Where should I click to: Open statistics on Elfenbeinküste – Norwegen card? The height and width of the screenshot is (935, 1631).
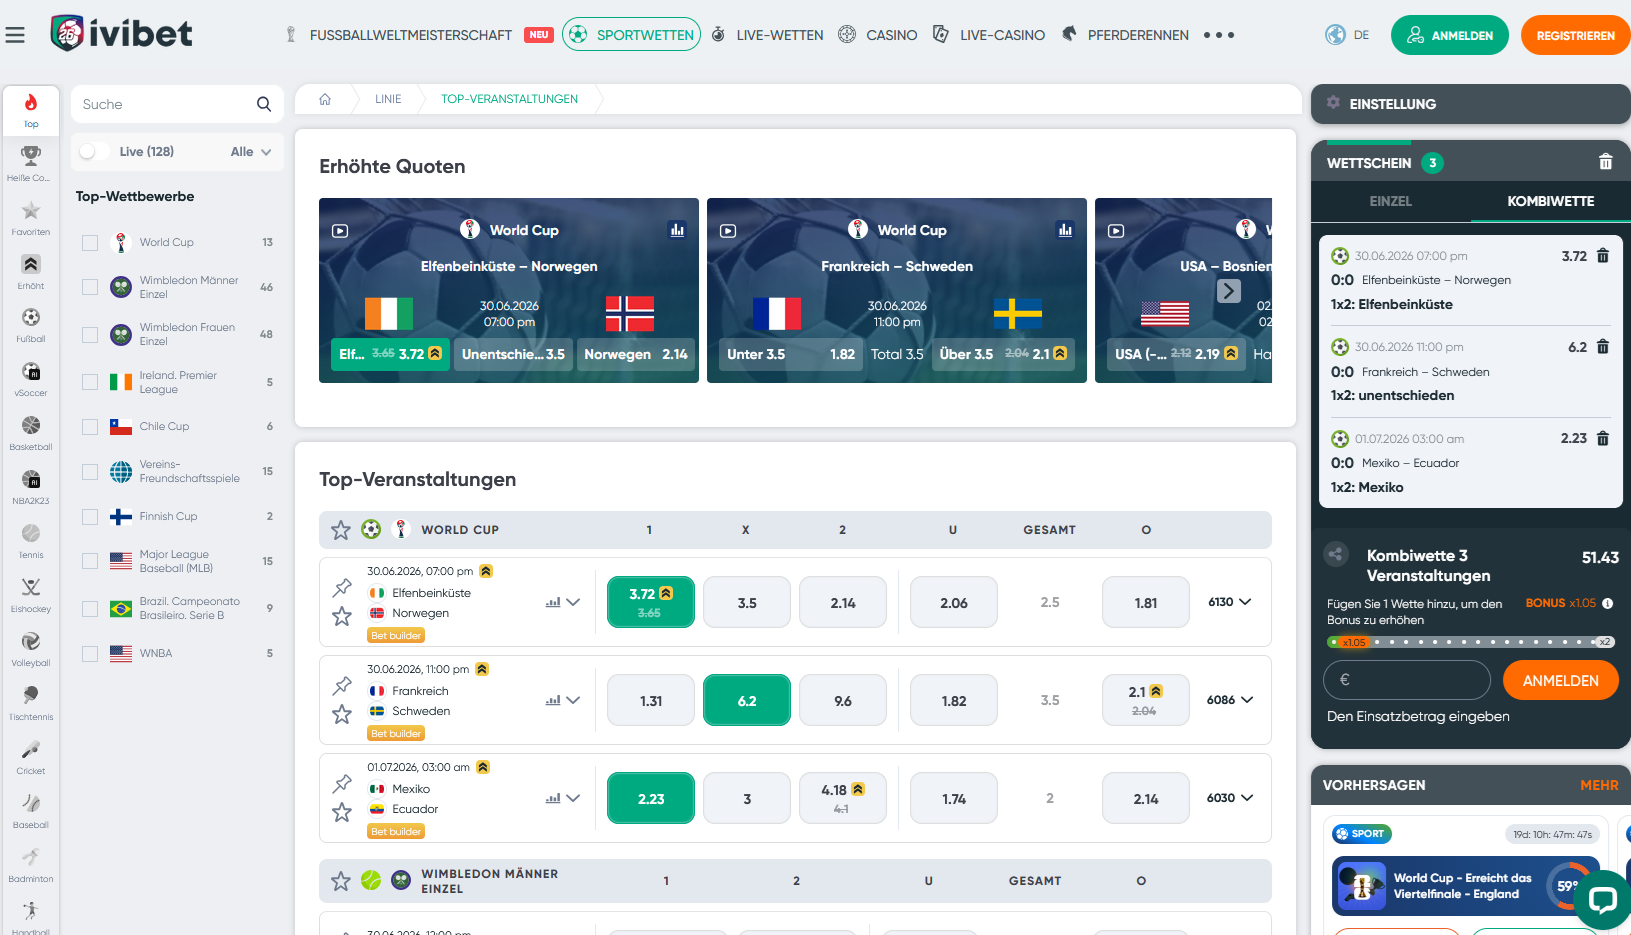(677, 230)
